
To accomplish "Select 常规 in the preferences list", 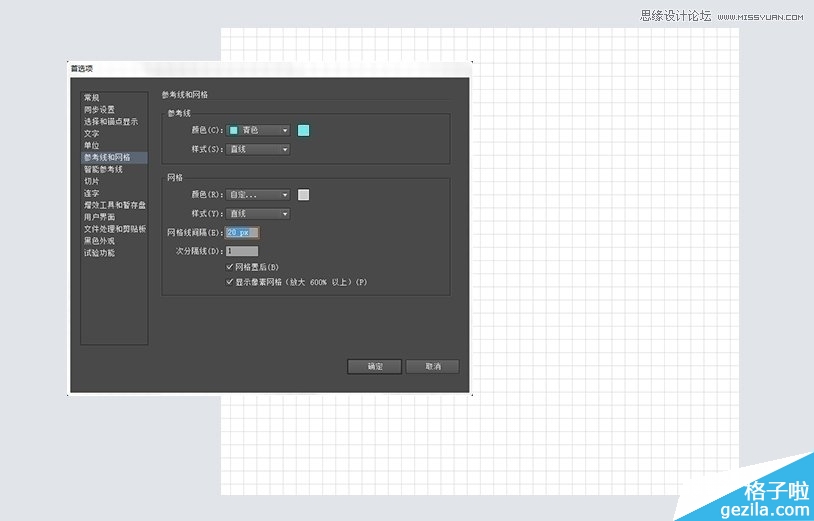I will [92, 98].
